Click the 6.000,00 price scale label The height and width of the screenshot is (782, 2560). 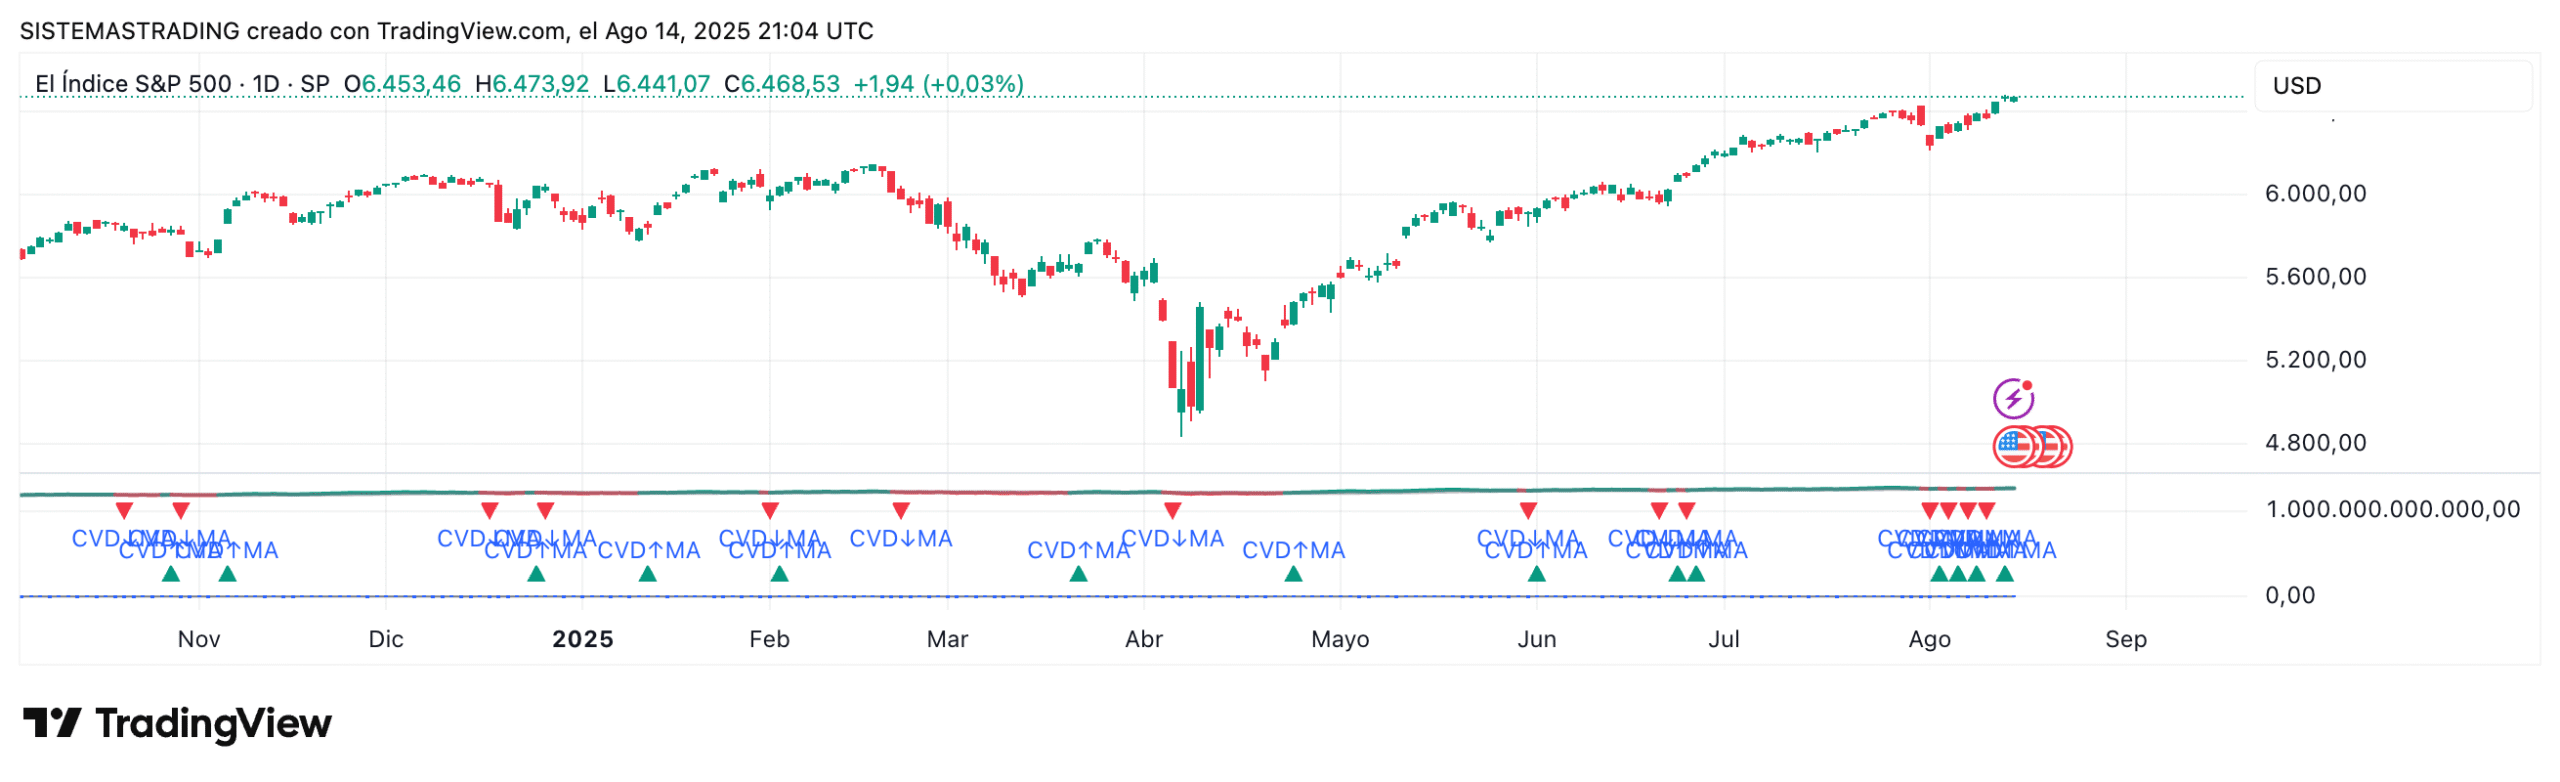[2314, 194]
